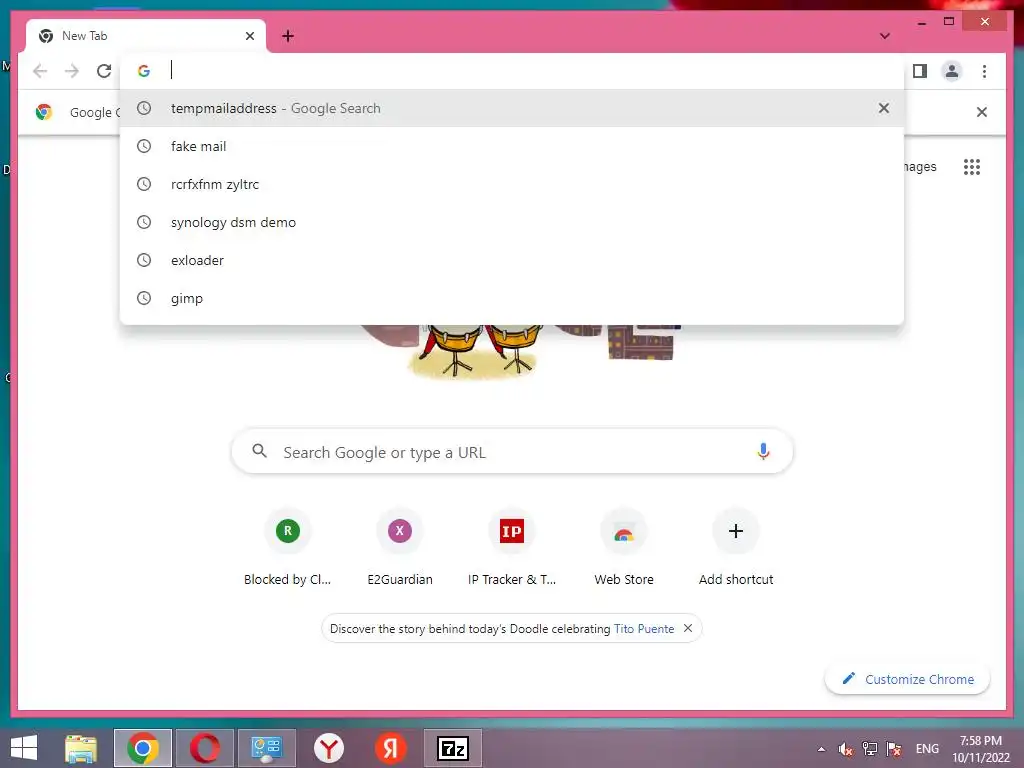Open the red Yandex taskbar icon

391,748
